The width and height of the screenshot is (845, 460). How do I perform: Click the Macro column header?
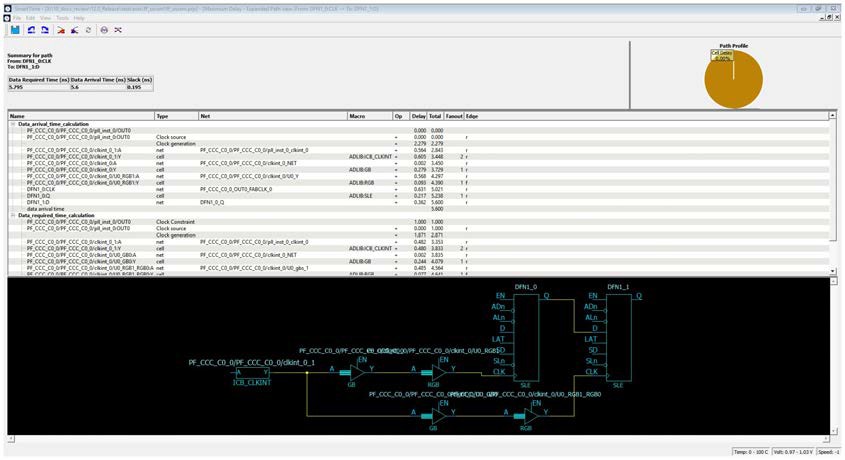click(x=369, y=116)
